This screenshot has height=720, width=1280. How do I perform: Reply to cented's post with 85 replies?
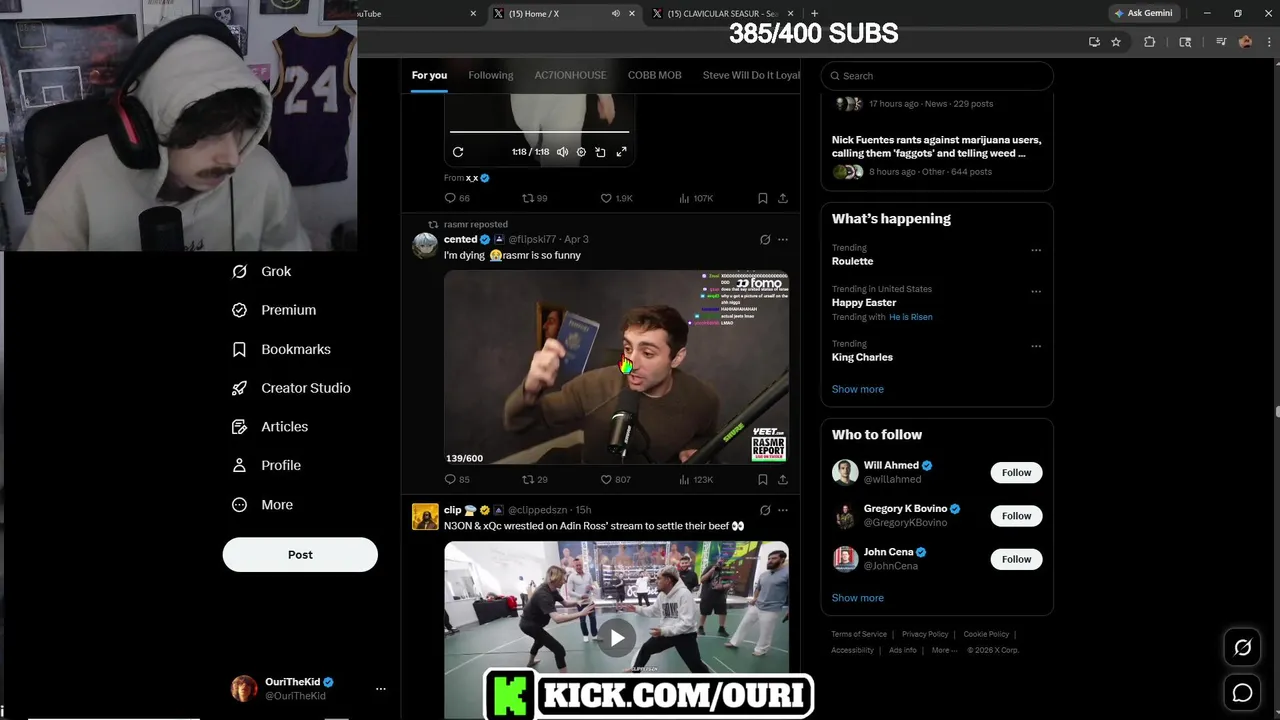[x=457, y=480]
